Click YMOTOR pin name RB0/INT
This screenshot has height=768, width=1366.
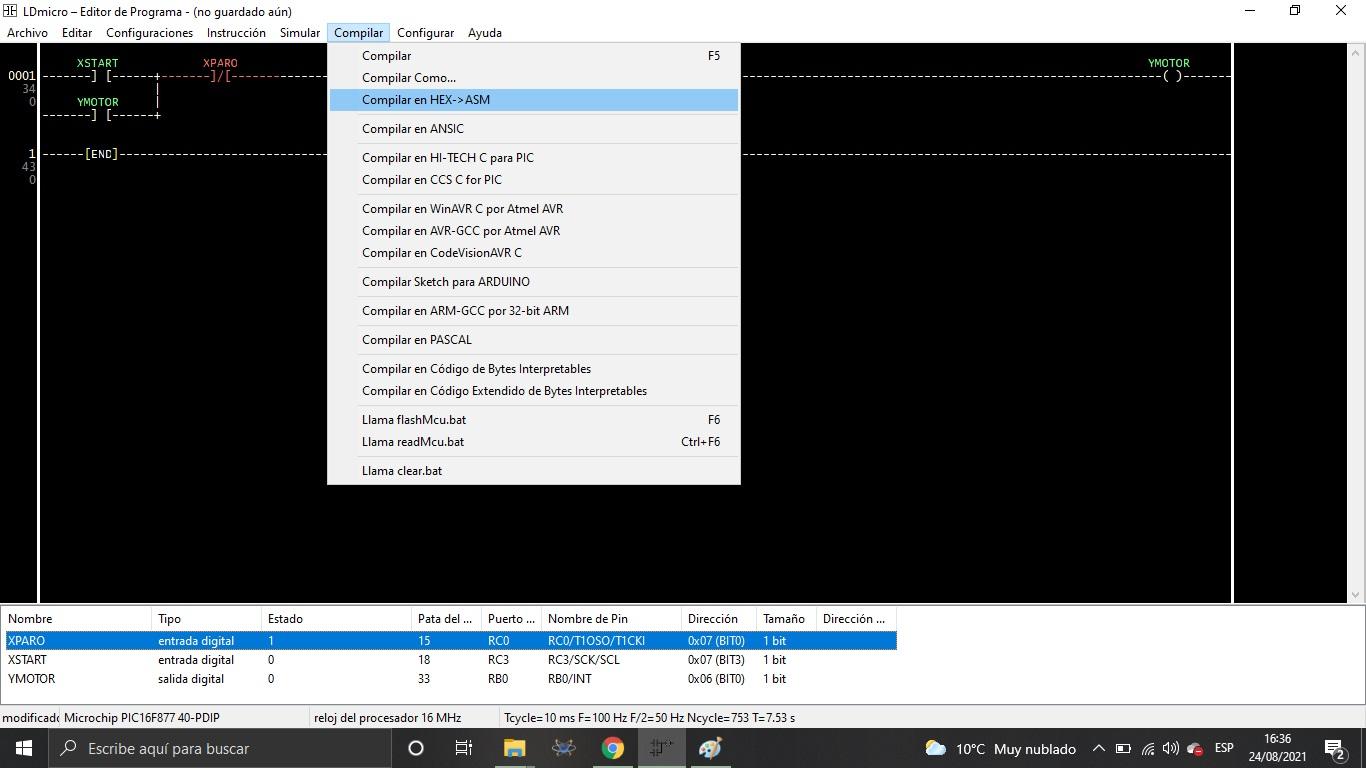coord(570,679)
